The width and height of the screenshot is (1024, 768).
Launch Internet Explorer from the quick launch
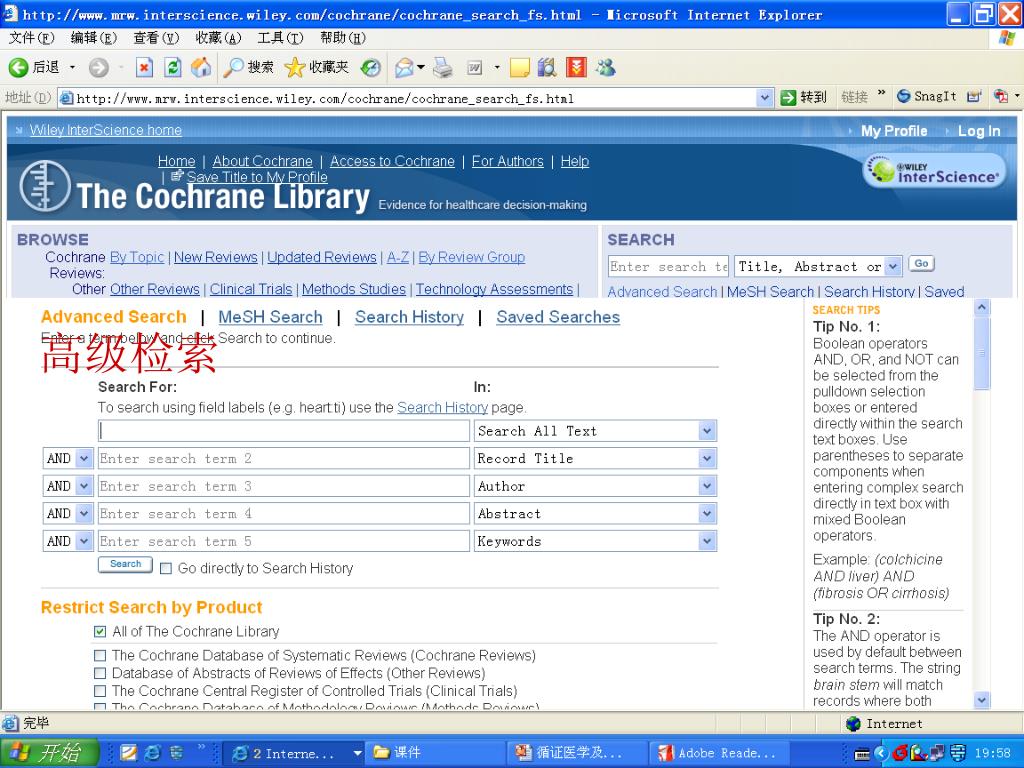coord(152,753)
